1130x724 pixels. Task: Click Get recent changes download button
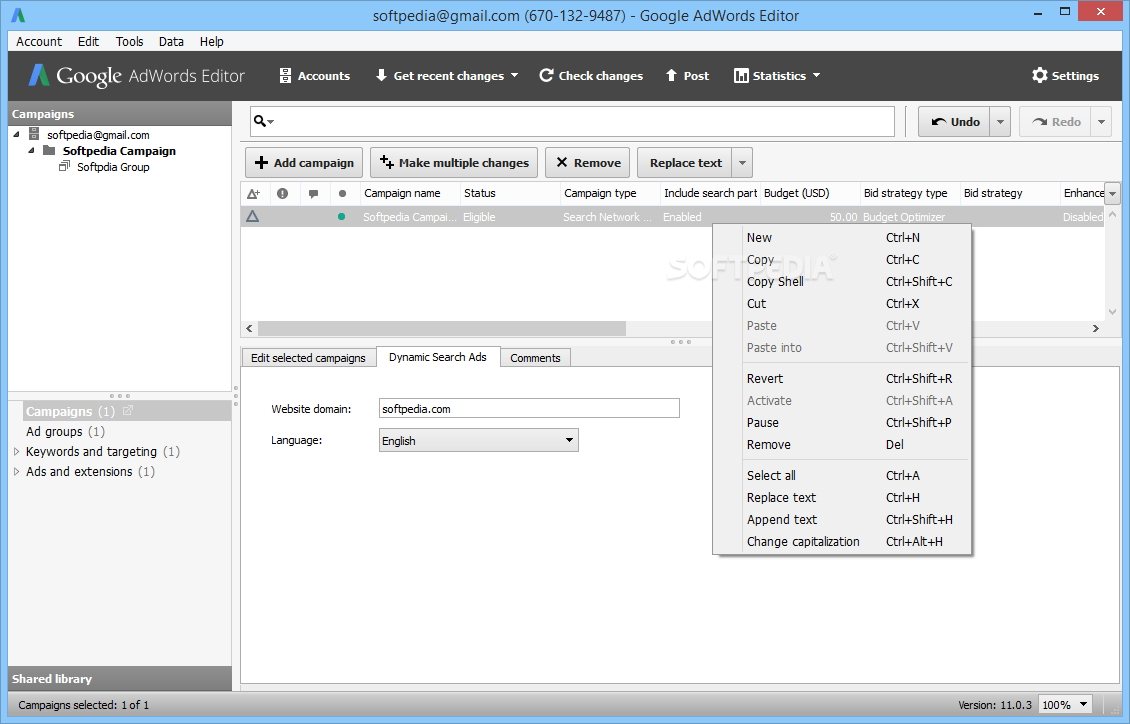coord(440,76)
